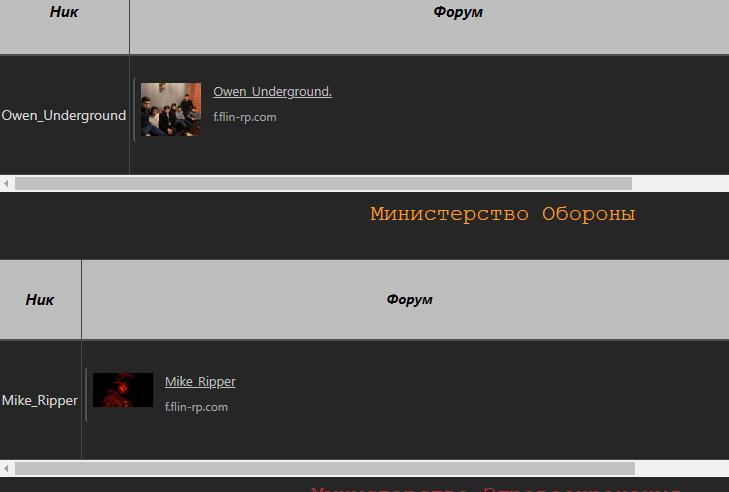The width and height of the screenshot is (729, 492).
Task: Open the Owen_Underground. forum profile link
Action: pos(272,92)
